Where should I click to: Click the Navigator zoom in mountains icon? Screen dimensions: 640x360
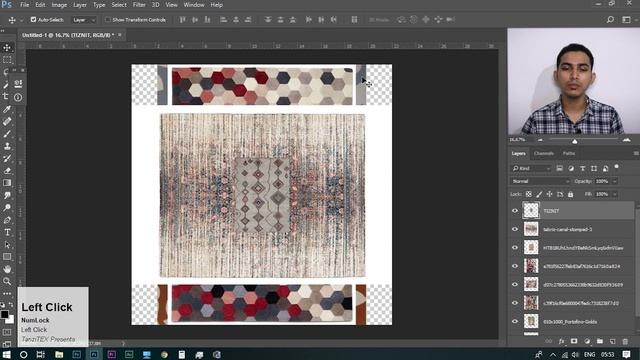(627, 140)
